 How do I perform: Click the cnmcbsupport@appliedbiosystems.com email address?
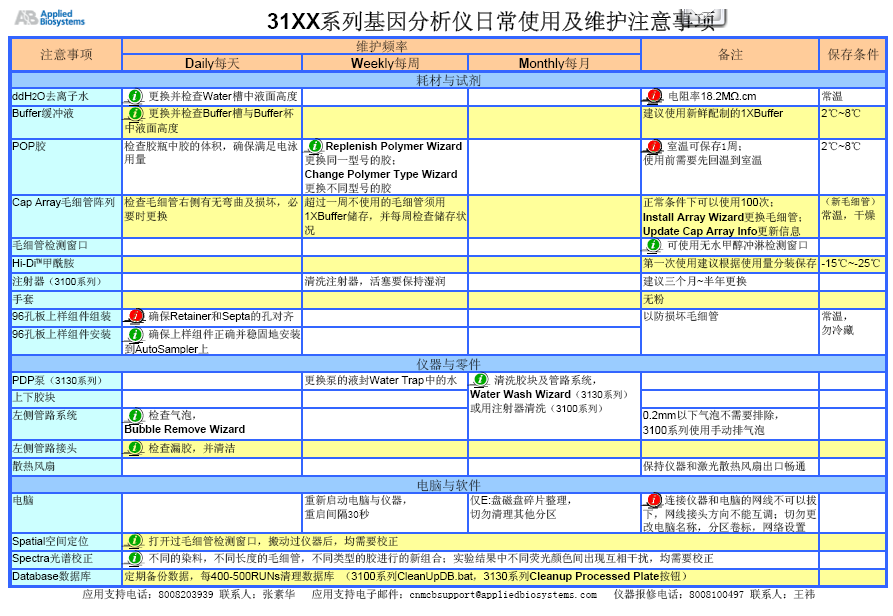(x=503, y=594)
